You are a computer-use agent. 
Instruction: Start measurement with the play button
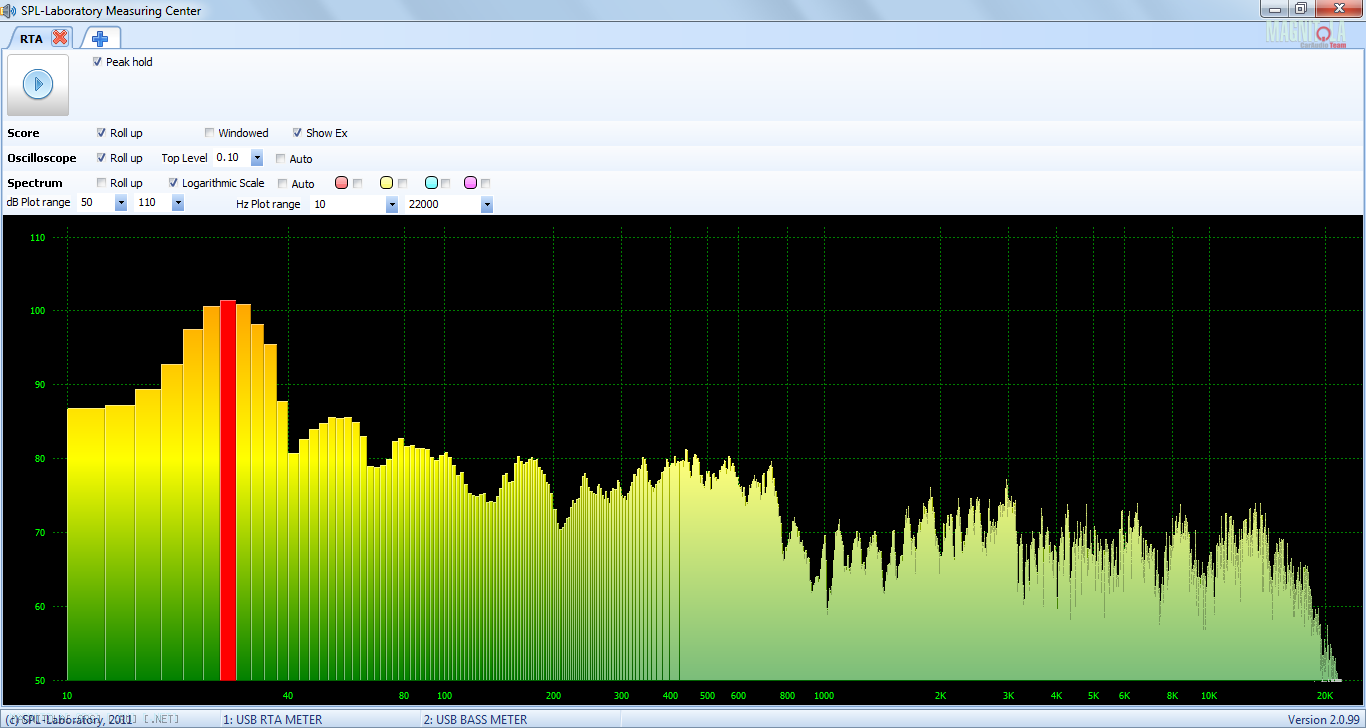(38, 84)
